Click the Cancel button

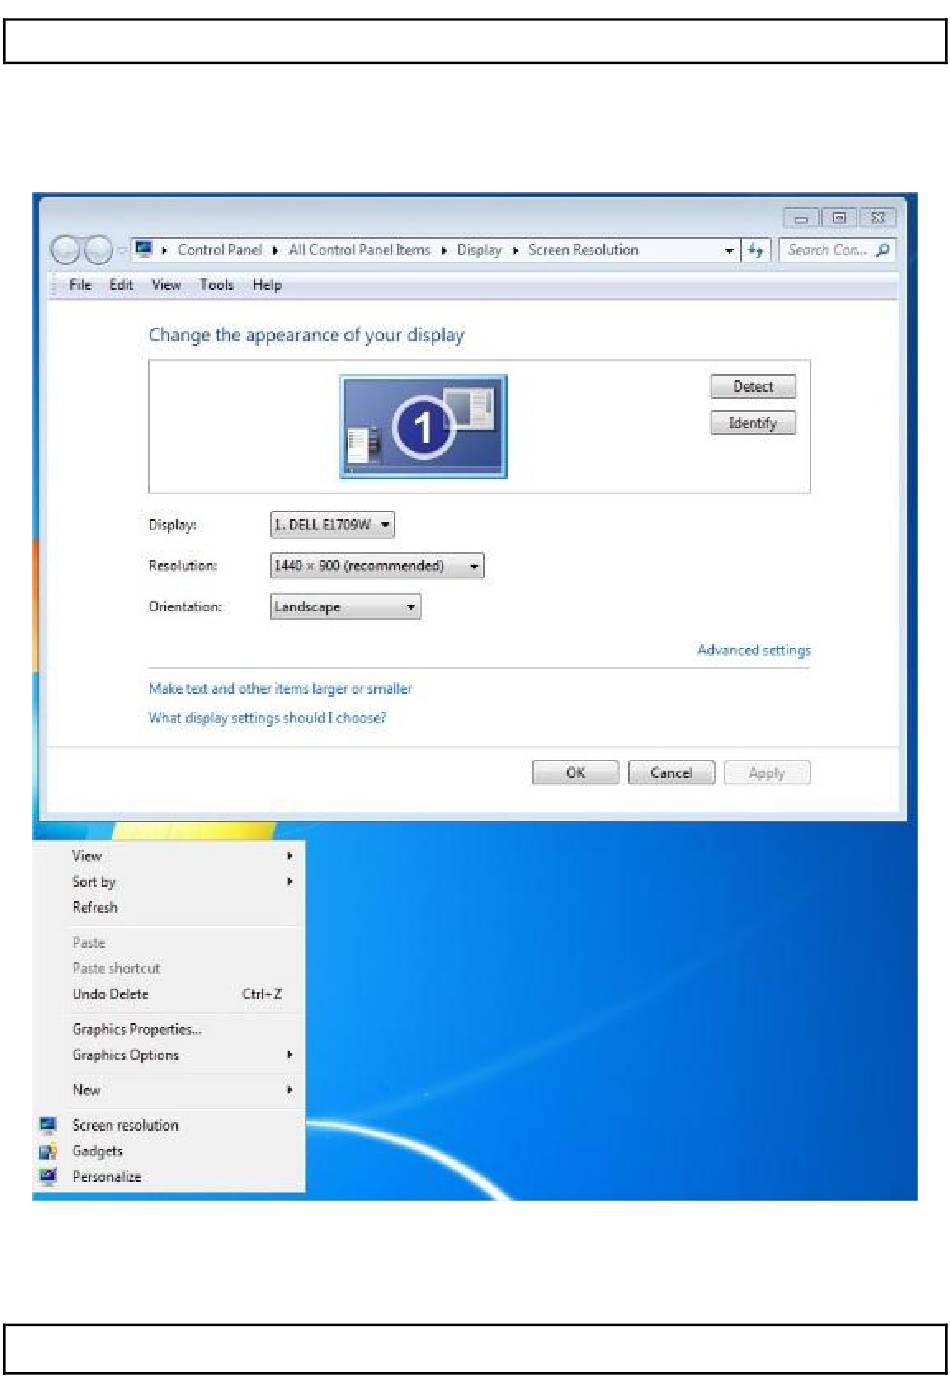pyautogui.click(x=671, y=773)
